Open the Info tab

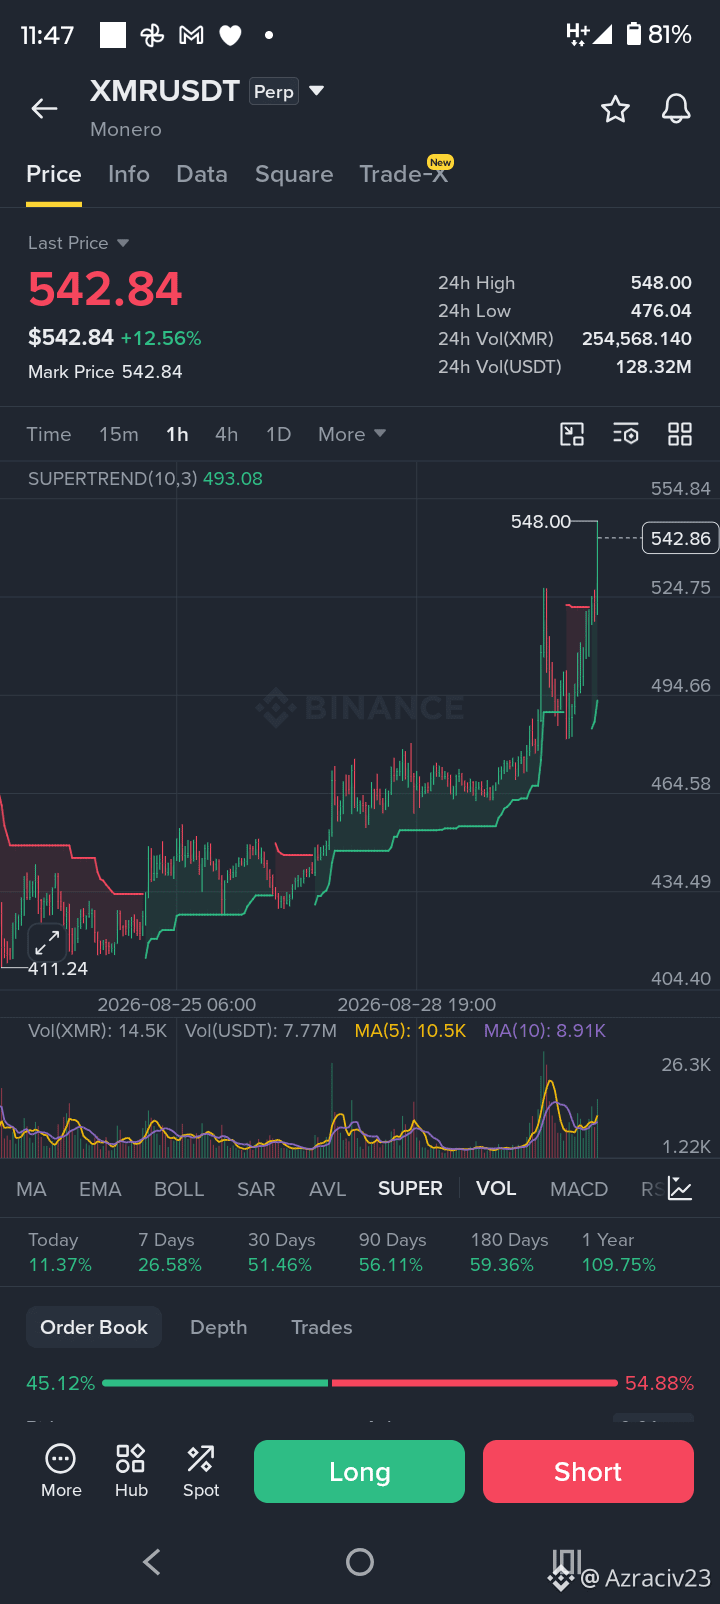[129, 175]
